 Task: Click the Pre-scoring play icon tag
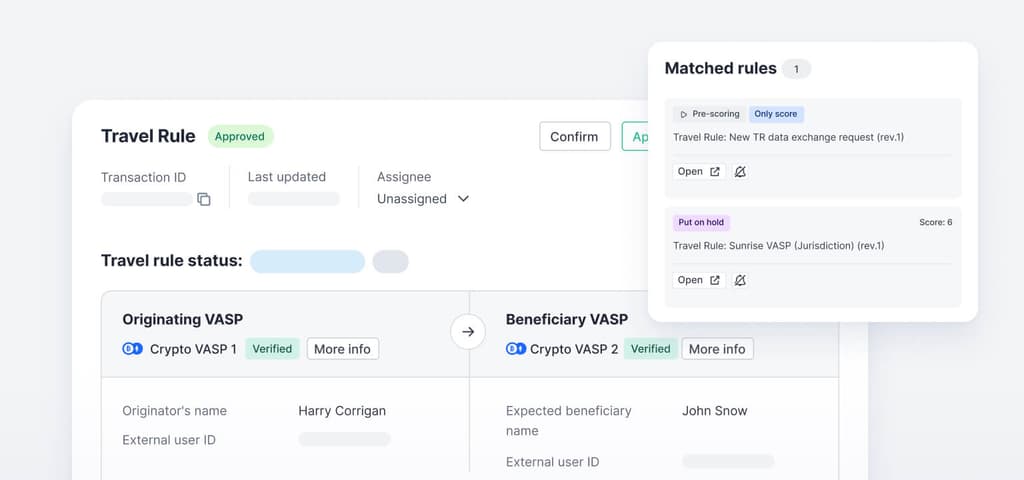point(708,114)
